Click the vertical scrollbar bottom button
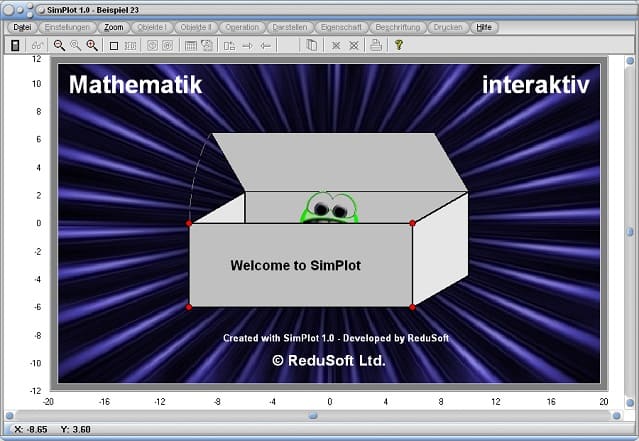This screenshot has width=639, height=441. 630,402
